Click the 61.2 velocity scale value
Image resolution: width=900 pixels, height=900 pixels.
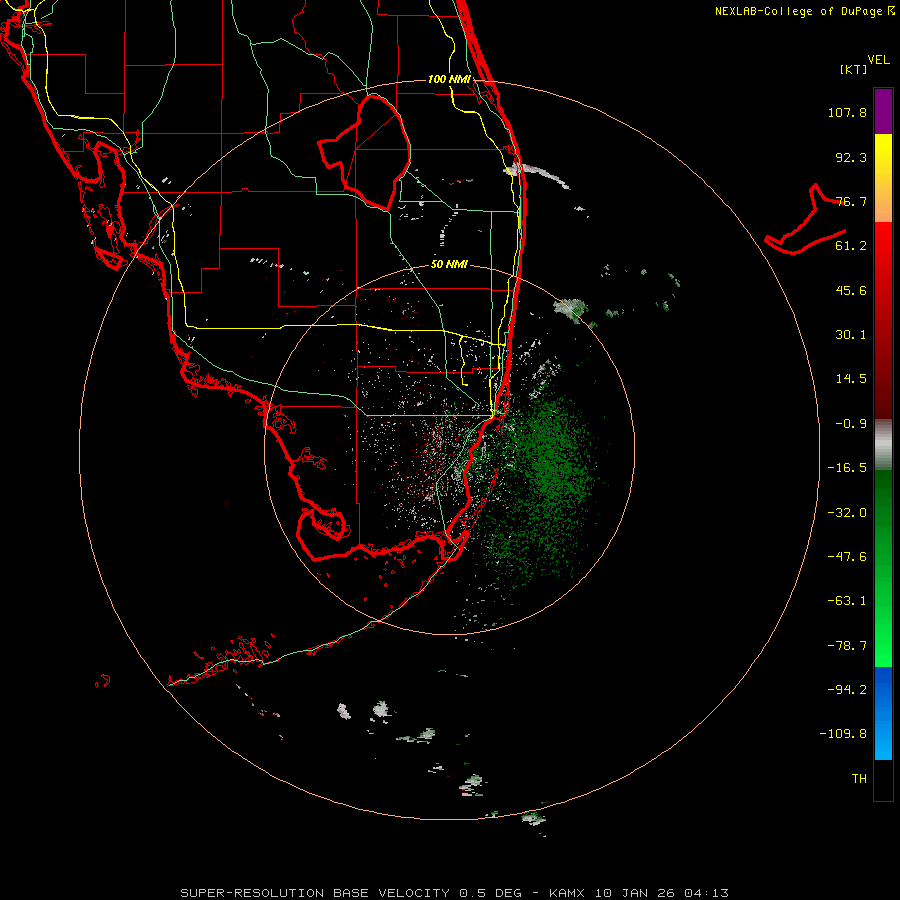[851, 246]
